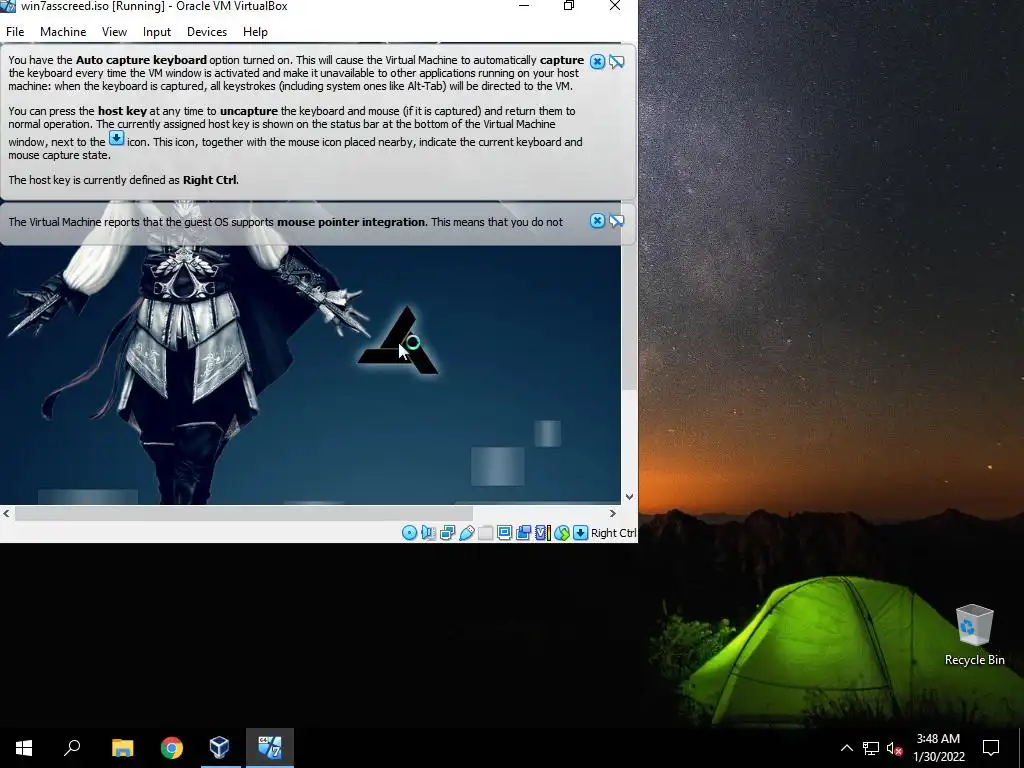Click the display status icon

(504, 533)
